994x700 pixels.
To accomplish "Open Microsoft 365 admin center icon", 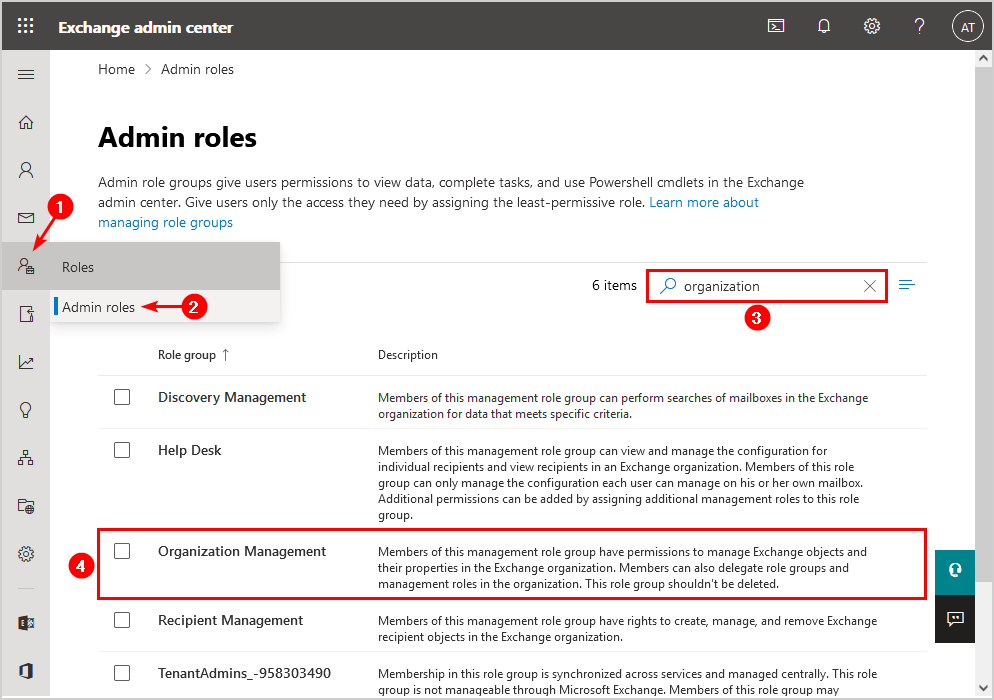I will 26,671.
